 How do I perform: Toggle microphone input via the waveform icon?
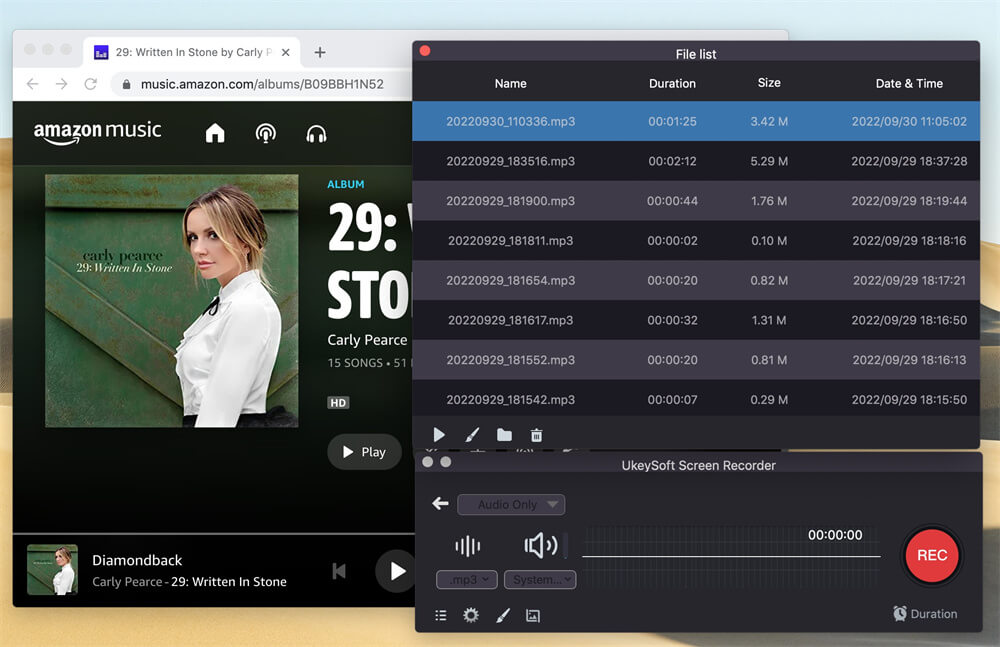(x=467, y=546)
